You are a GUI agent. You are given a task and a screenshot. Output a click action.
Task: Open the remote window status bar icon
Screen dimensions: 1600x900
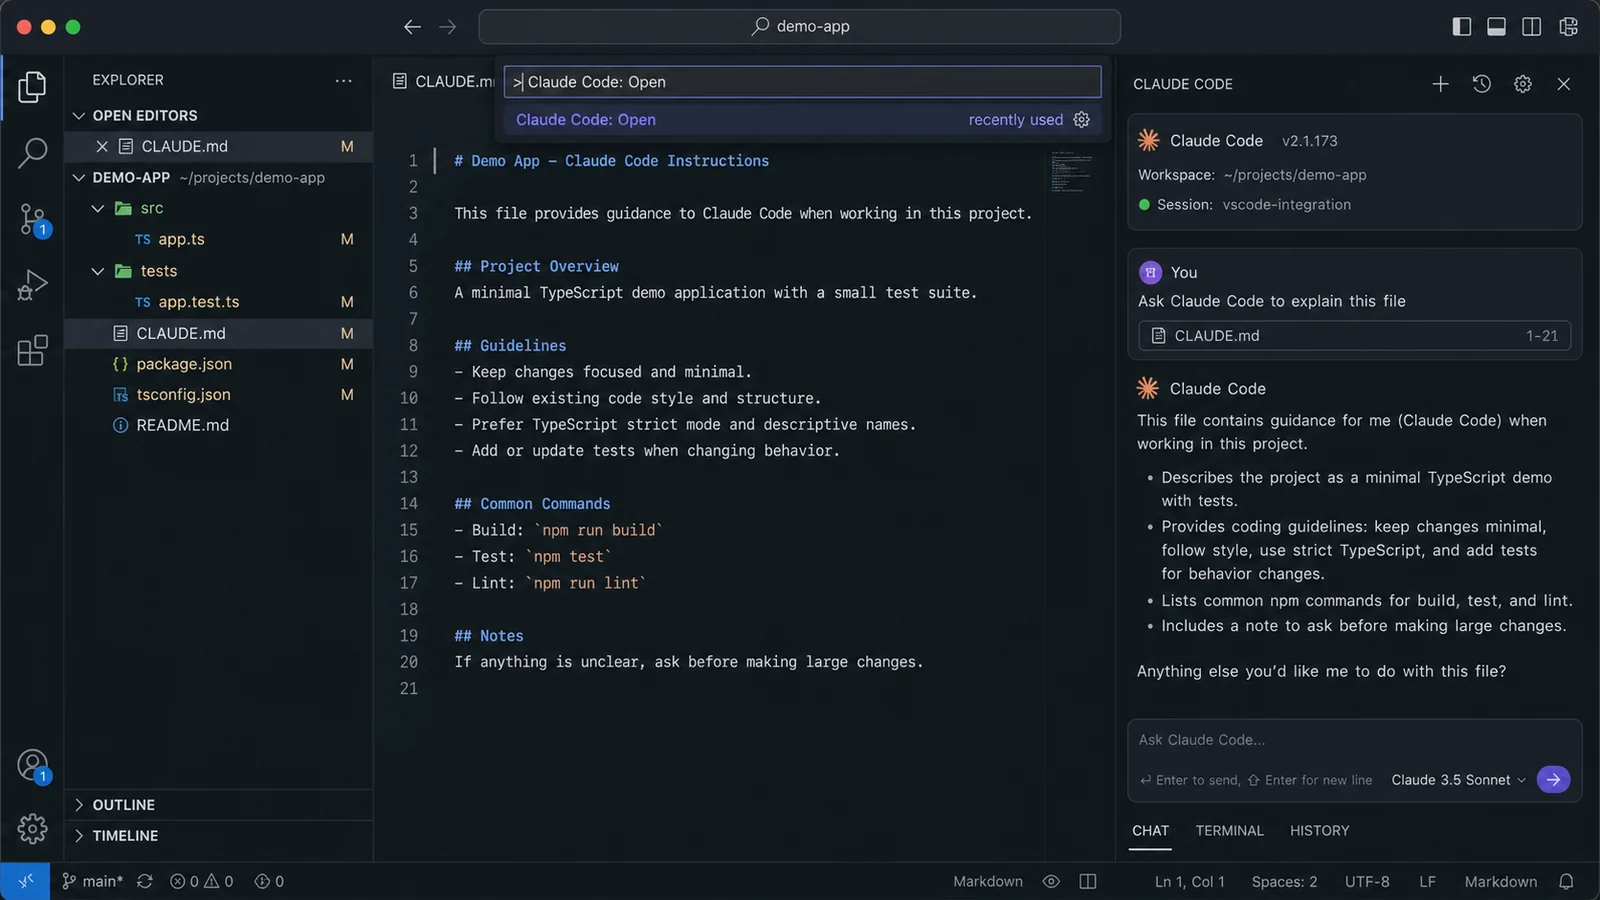click(x=25, y=881)
